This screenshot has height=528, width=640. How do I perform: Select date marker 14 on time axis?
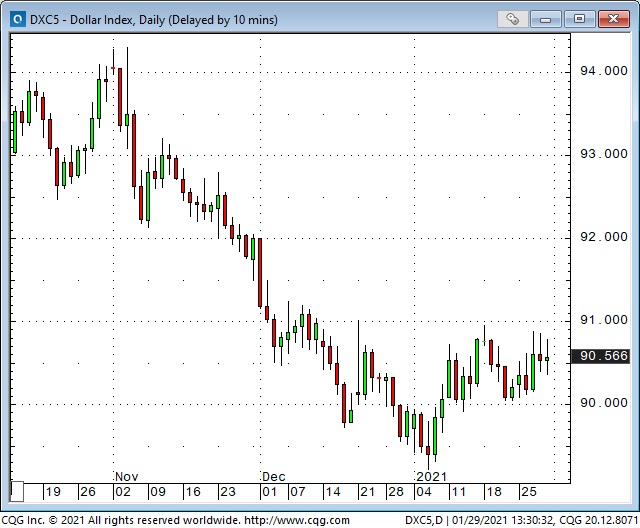(x=333, y=492)
